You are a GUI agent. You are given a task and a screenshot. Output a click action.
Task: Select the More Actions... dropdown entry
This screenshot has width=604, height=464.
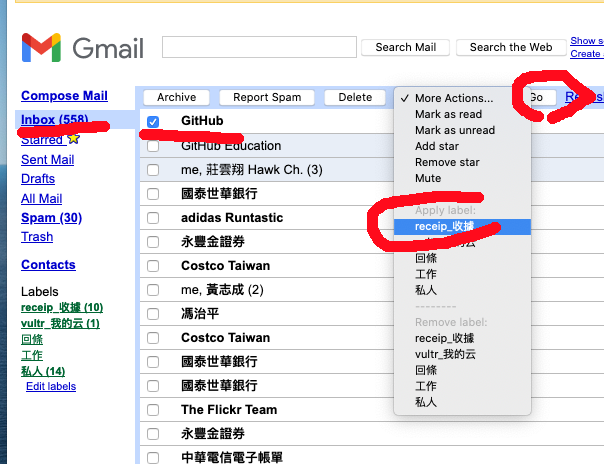tap(454, 98)
